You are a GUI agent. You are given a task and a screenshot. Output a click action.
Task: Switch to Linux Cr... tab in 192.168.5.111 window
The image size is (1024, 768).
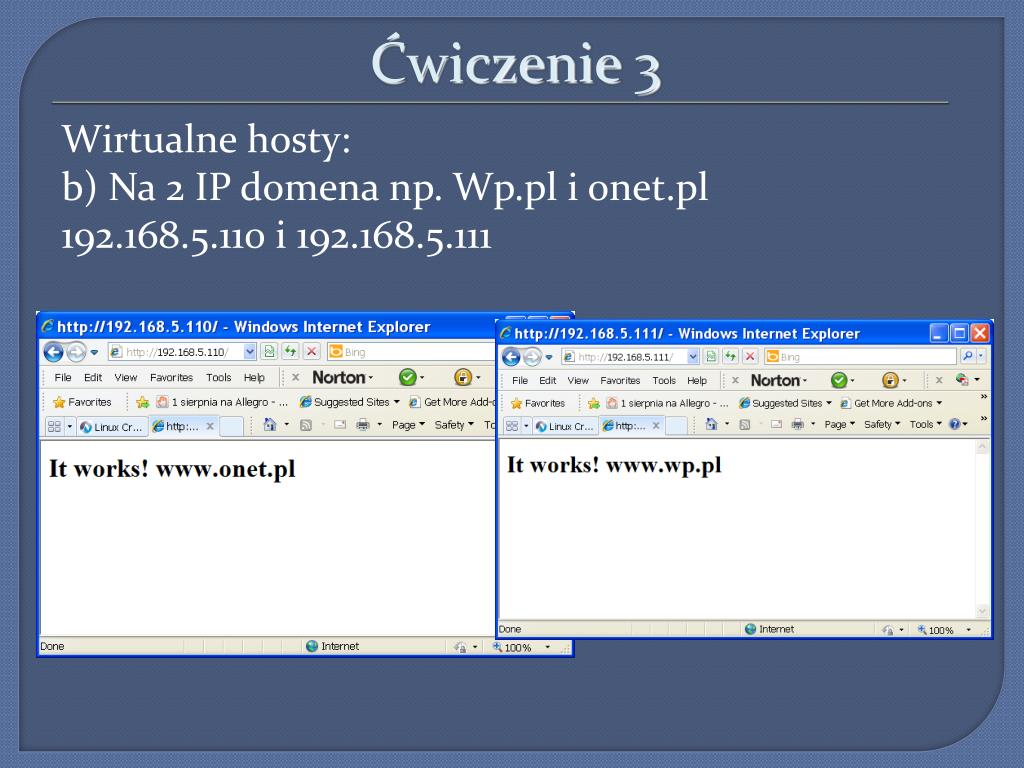(x=566, y=426)
